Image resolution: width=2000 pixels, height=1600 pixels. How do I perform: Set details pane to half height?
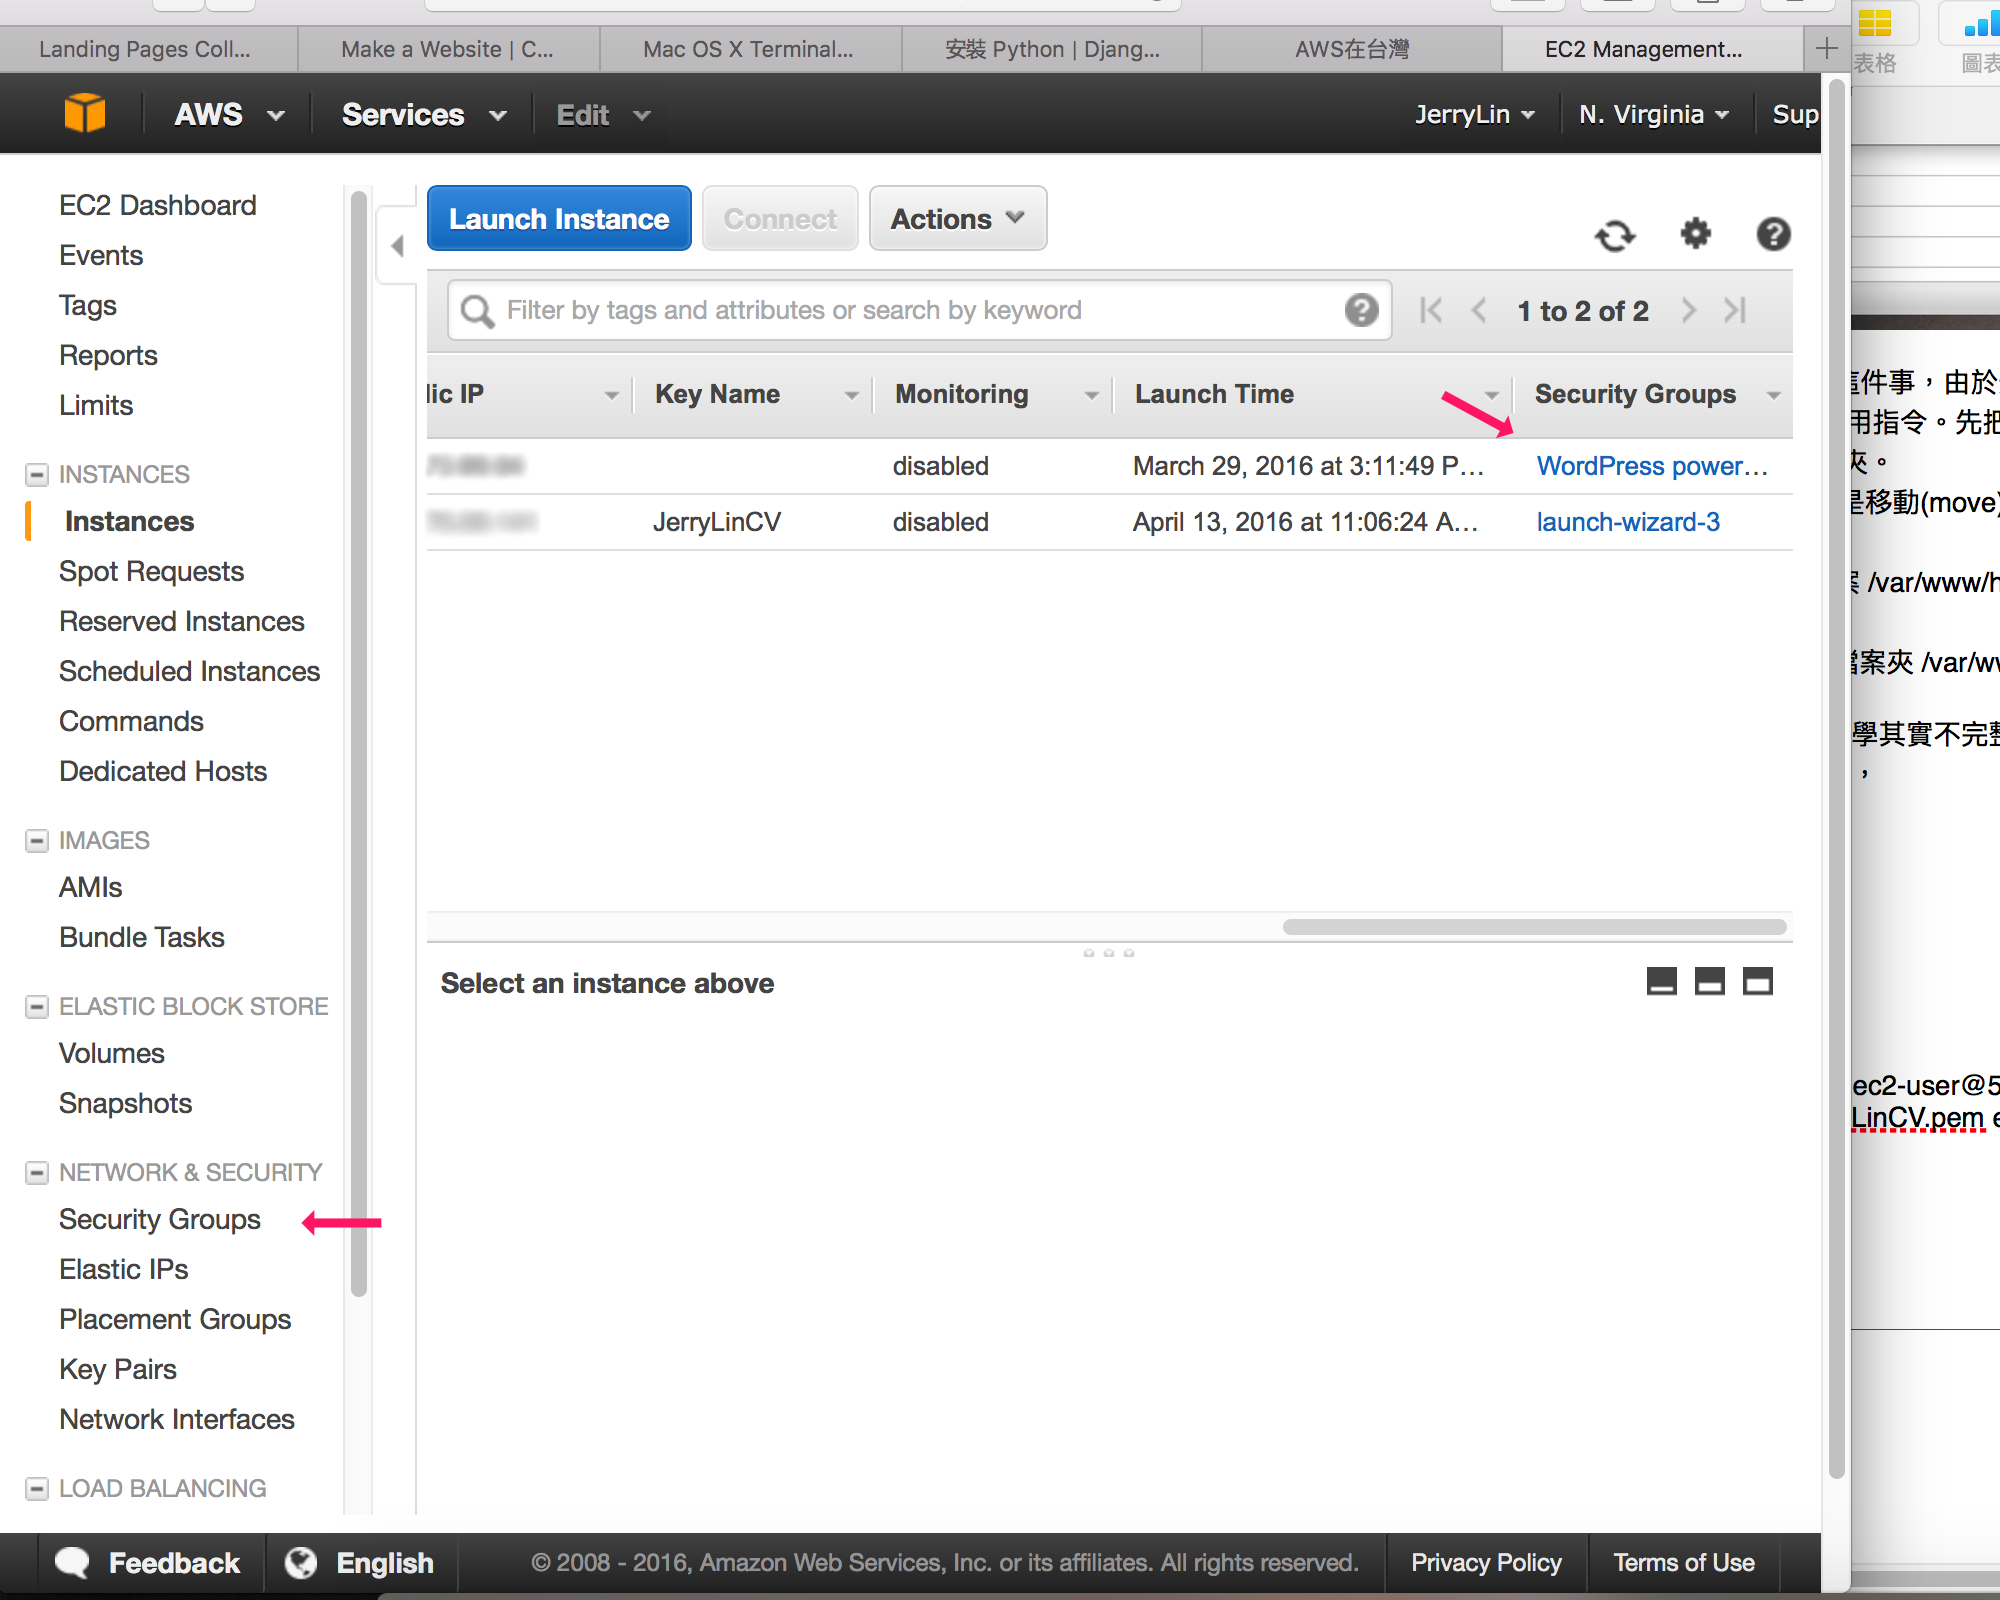[1709, 982]
